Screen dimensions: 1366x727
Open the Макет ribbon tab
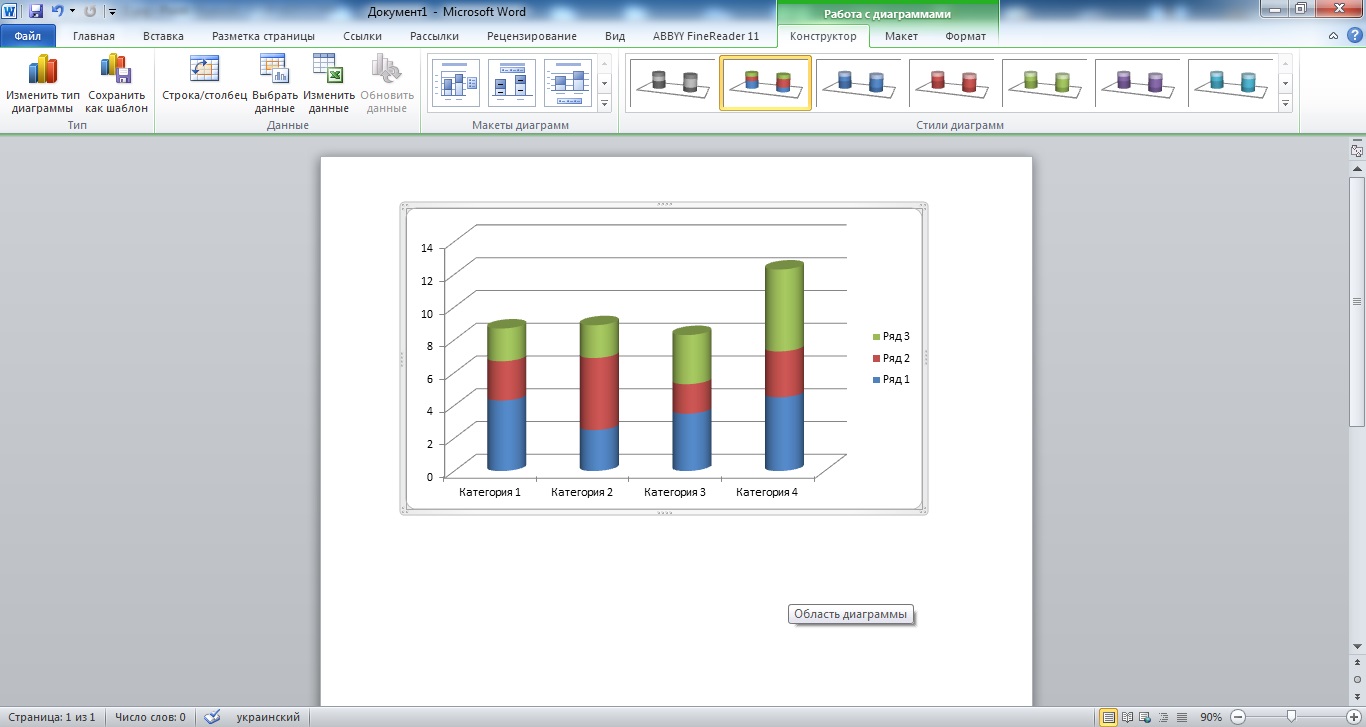point(901,36)
